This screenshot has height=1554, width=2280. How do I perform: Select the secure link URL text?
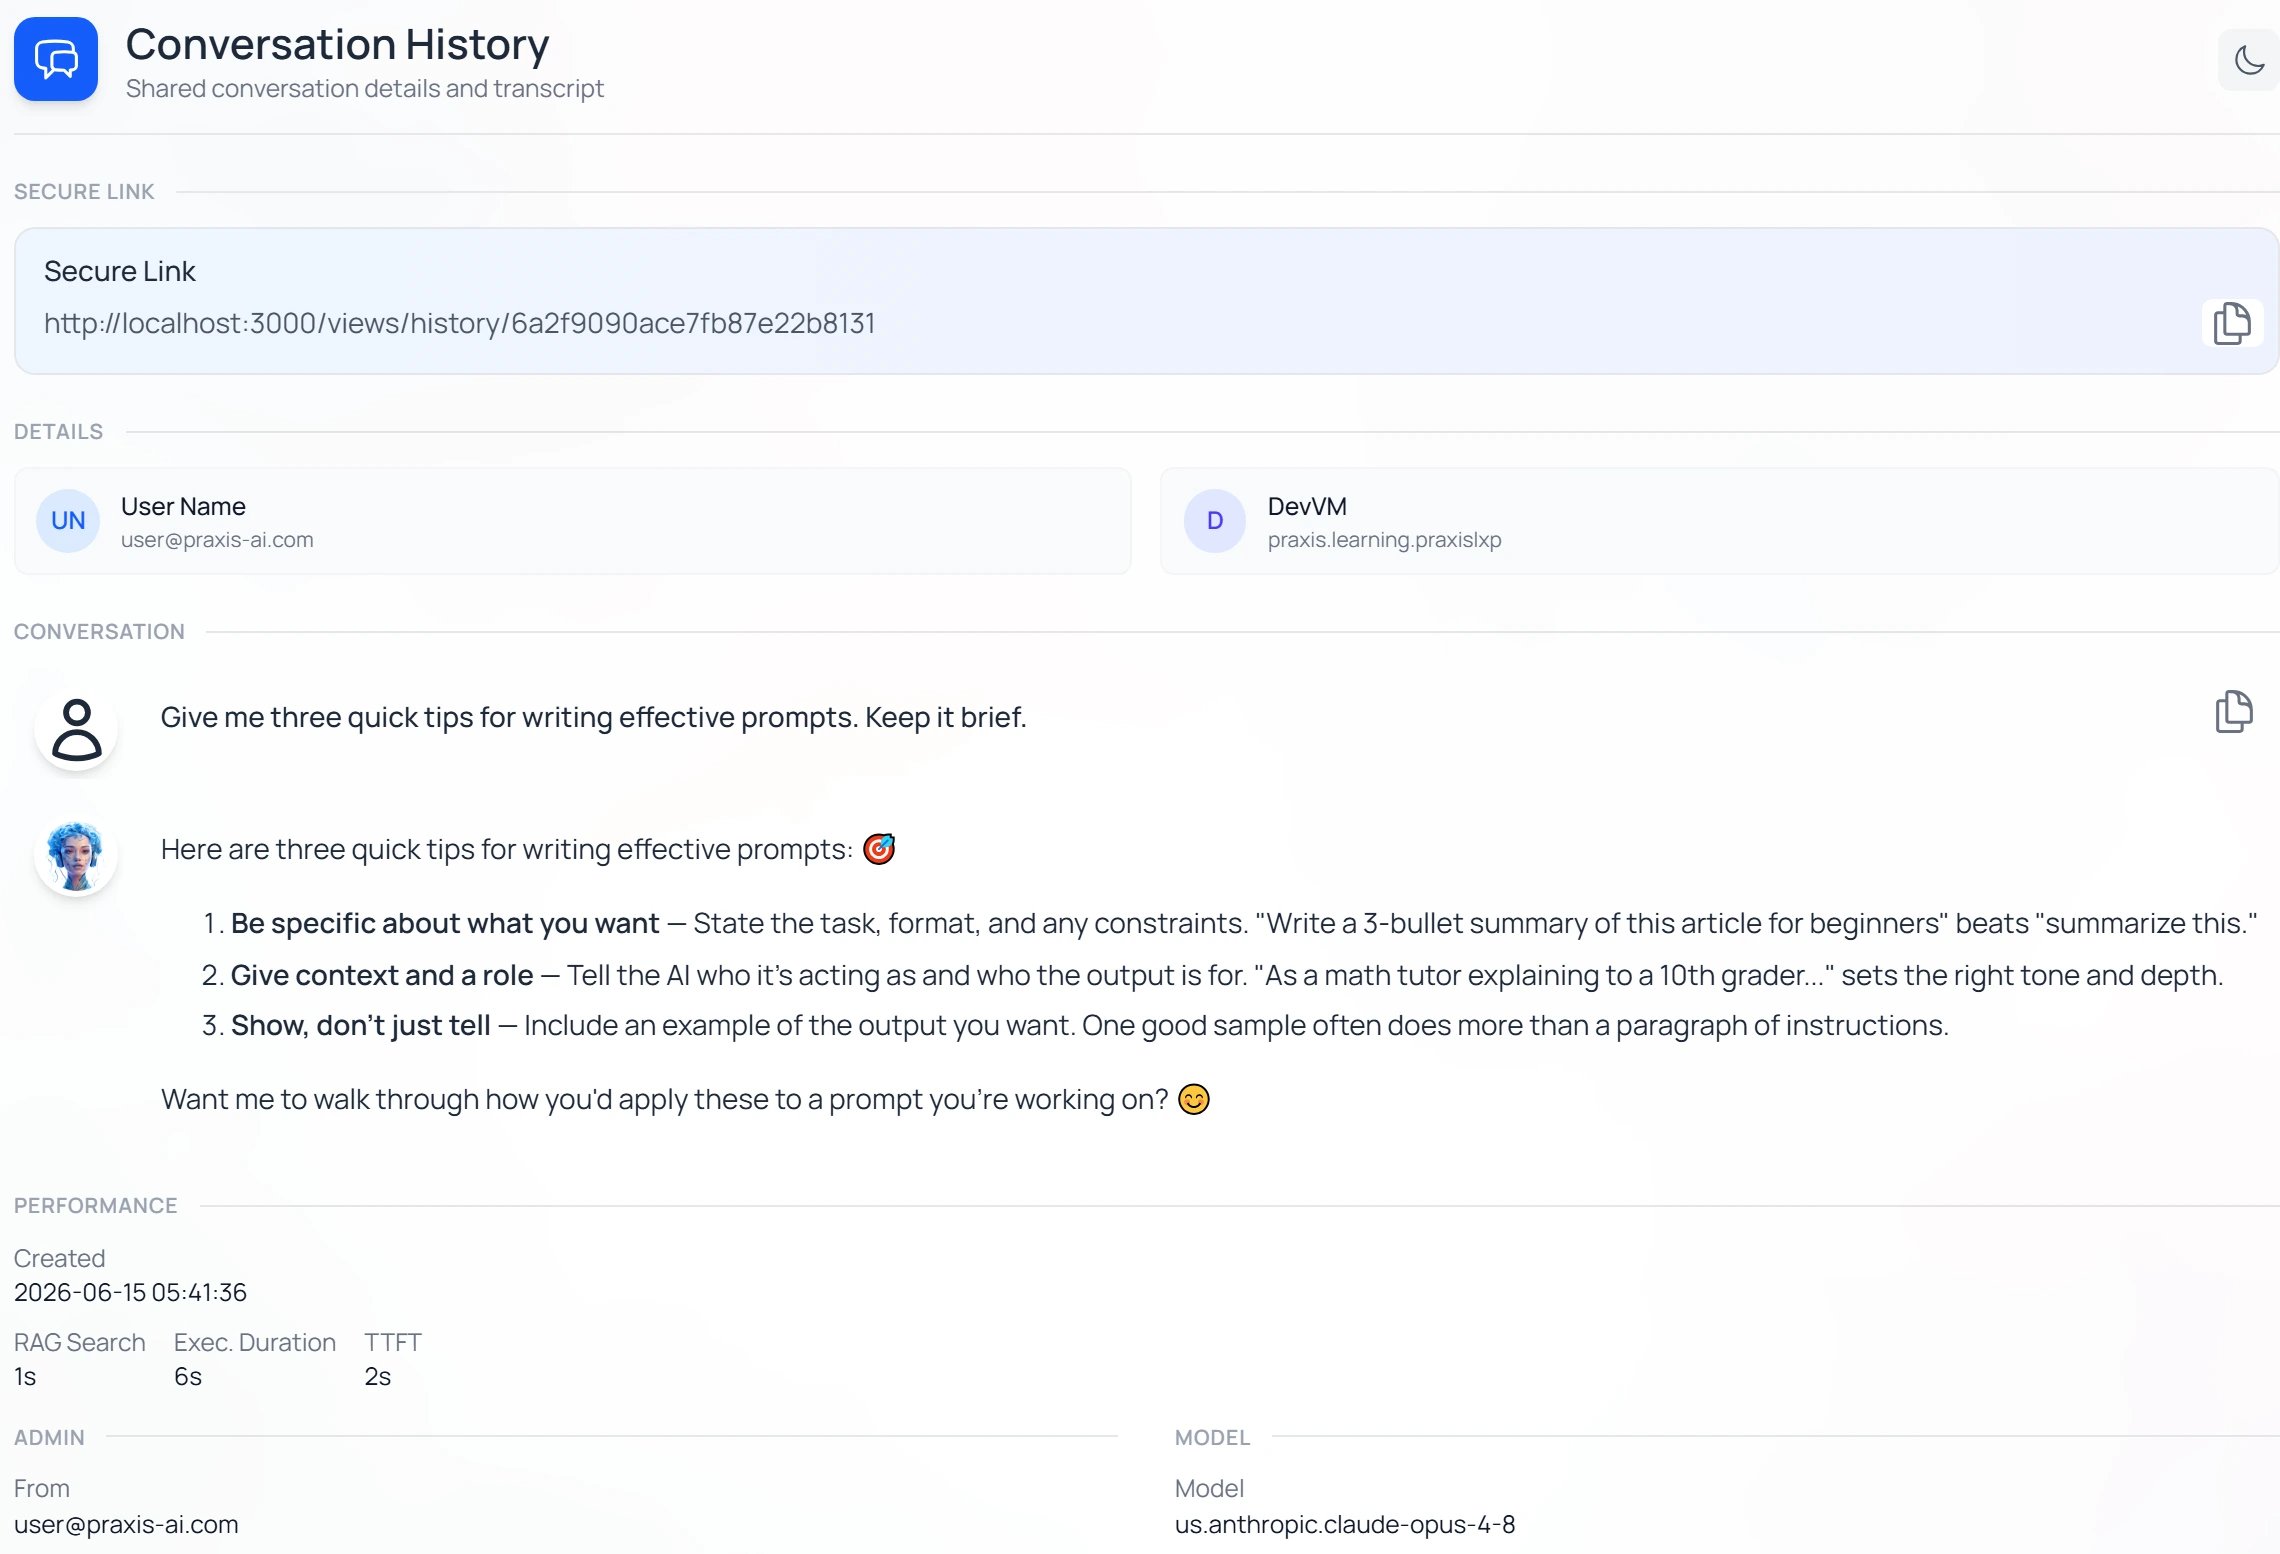coord(460,323)
